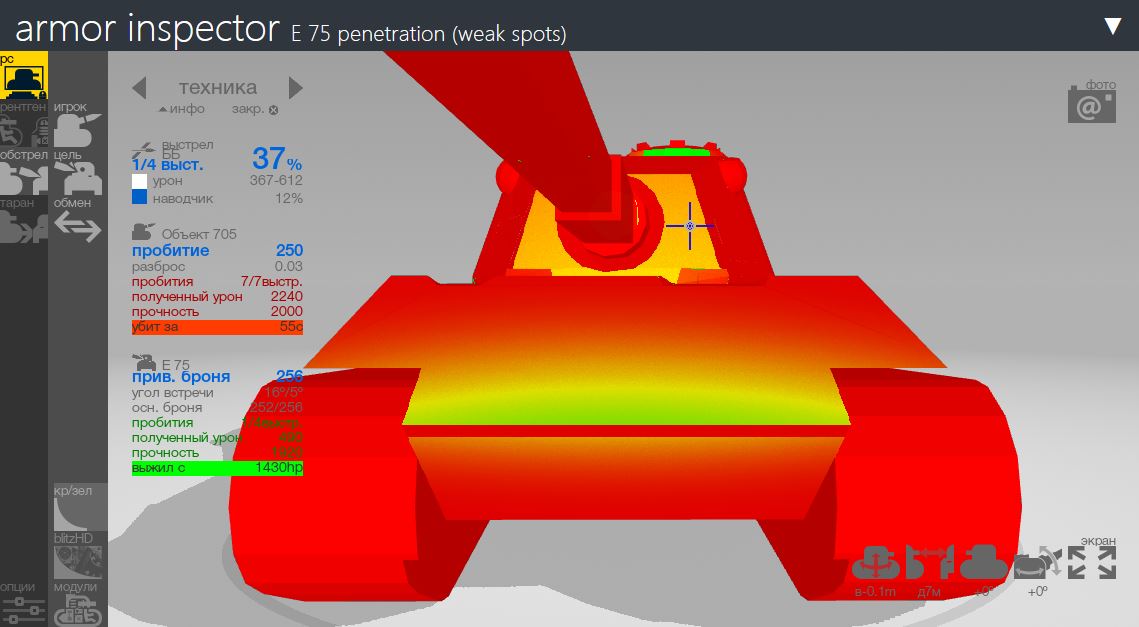
Task: Click урон range value 367-612
Action: pyautogui.click(x=276, y=180)
